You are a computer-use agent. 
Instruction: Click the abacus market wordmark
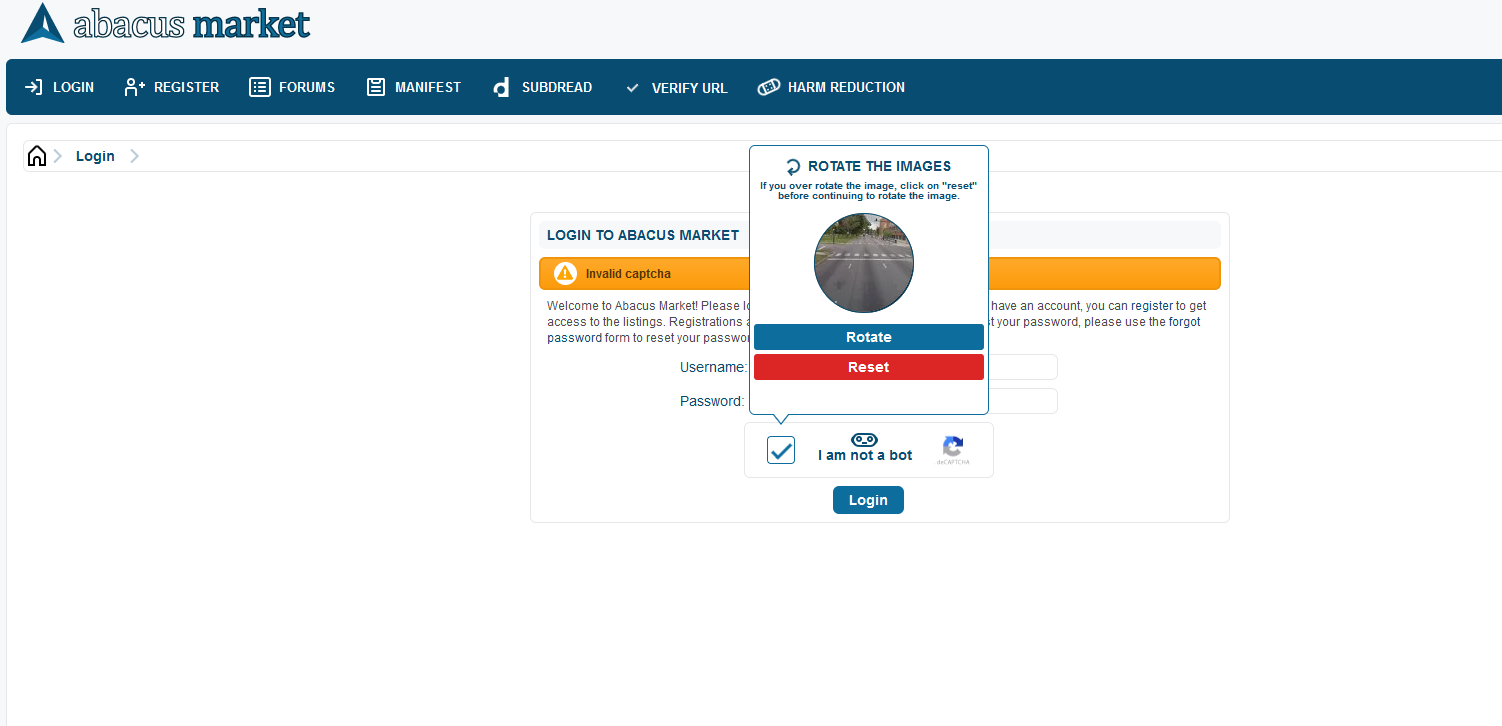point(192,24)
